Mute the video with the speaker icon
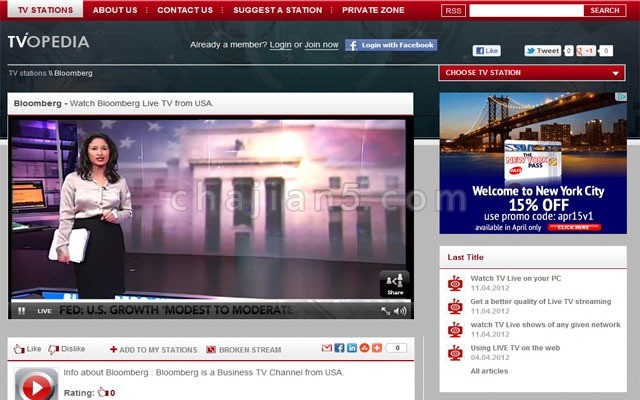This screenshot has height=400, width=640. click(x=400, y=311)
